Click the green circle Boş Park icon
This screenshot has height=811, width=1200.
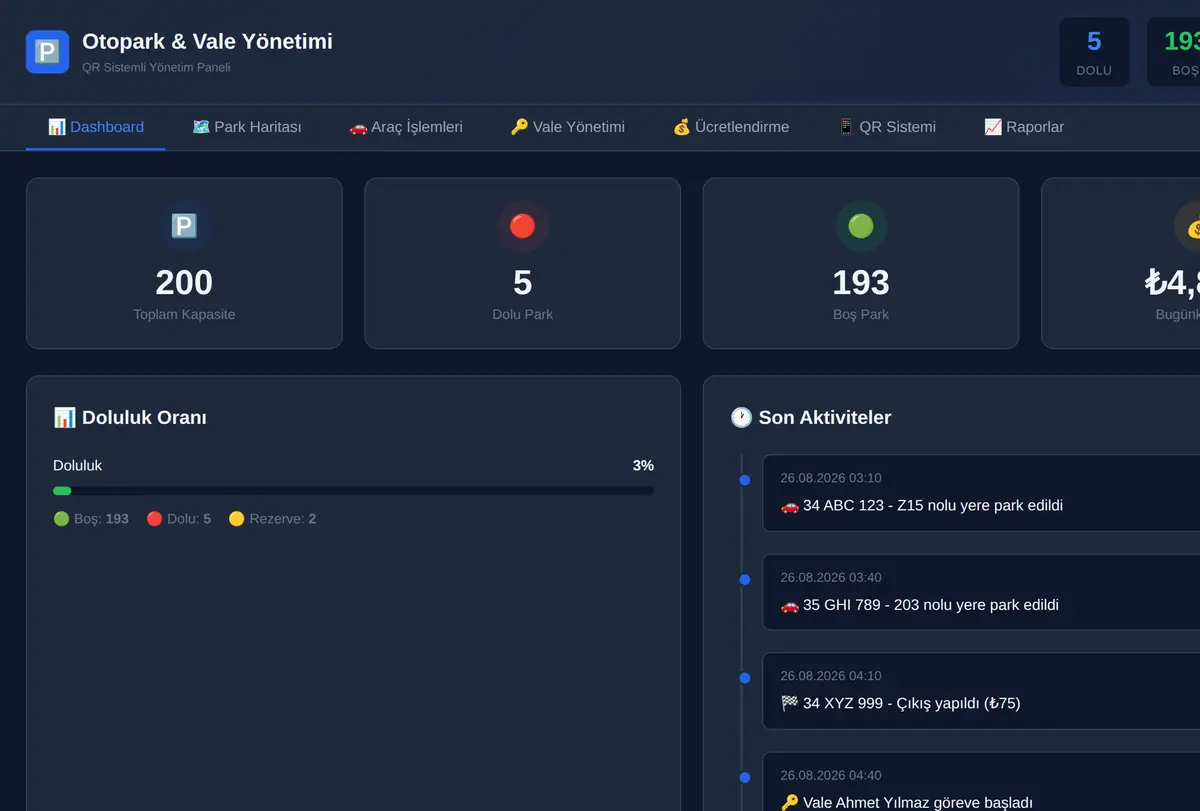861,226
